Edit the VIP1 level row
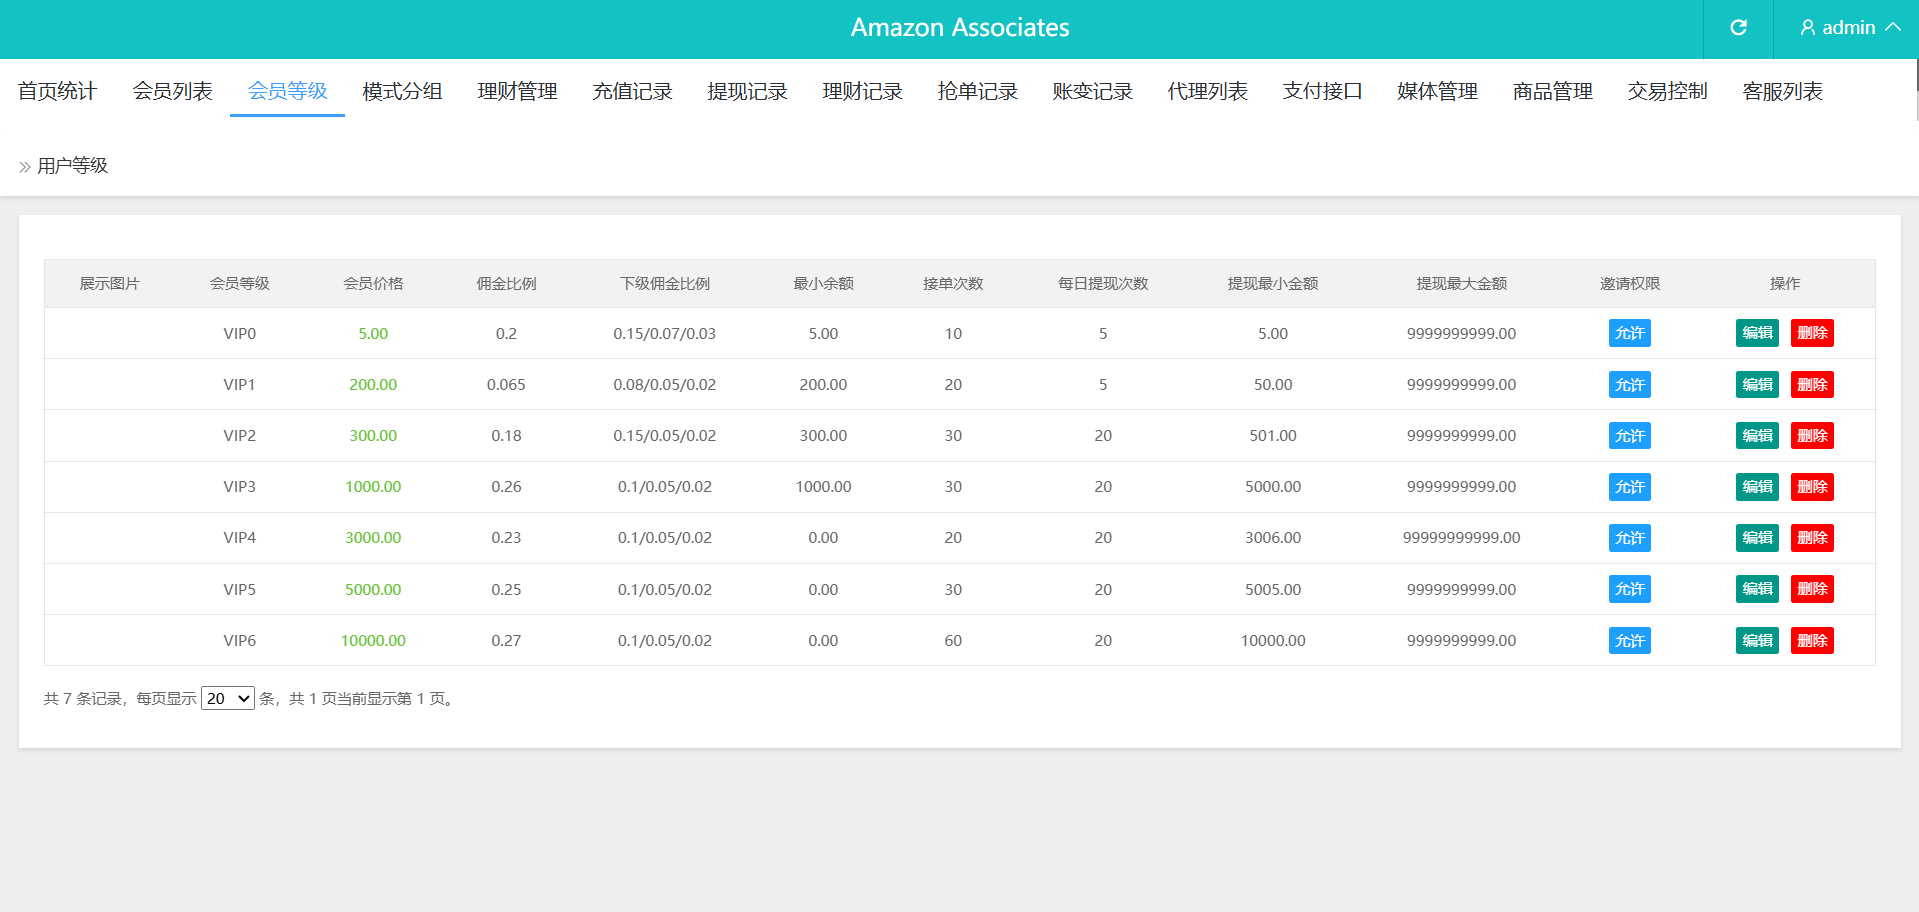Screen dimensions: 1919x912 1757,384
